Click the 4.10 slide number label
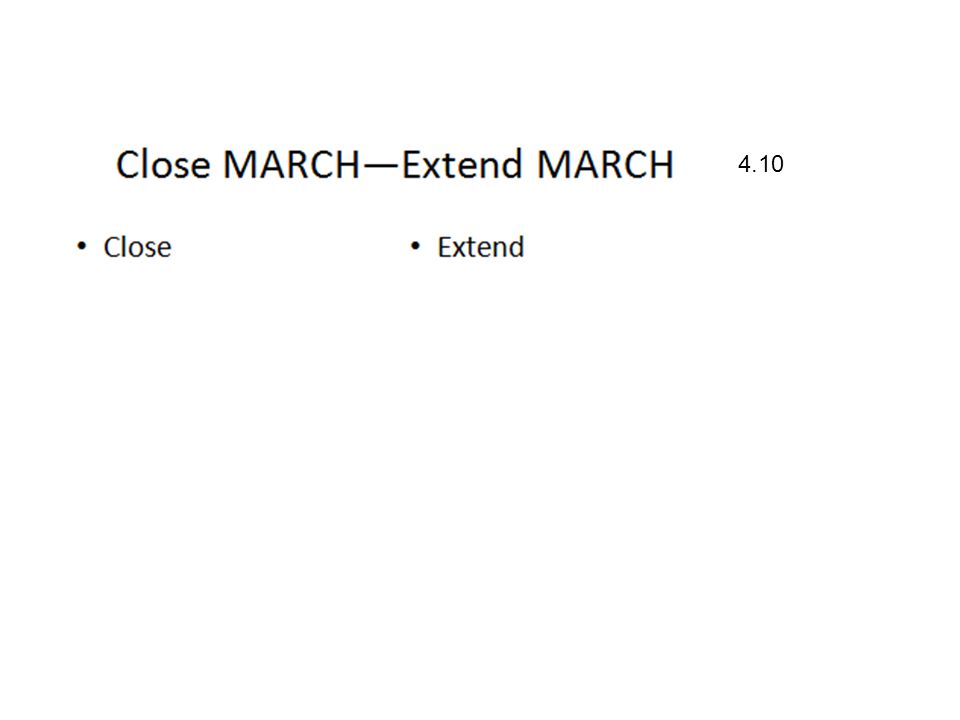Image resolution: width=960 pixels, height=720 pixels. (760, 164)
